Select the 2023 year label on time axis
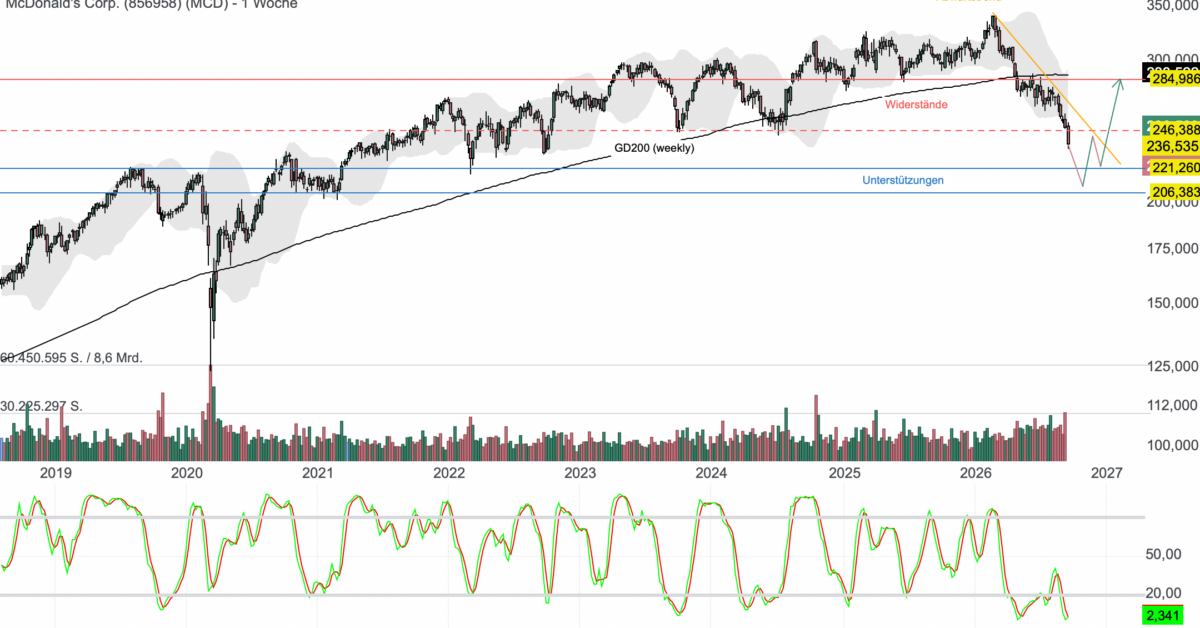This screenshot has height=628, width=1200. (x=580, y=472)
